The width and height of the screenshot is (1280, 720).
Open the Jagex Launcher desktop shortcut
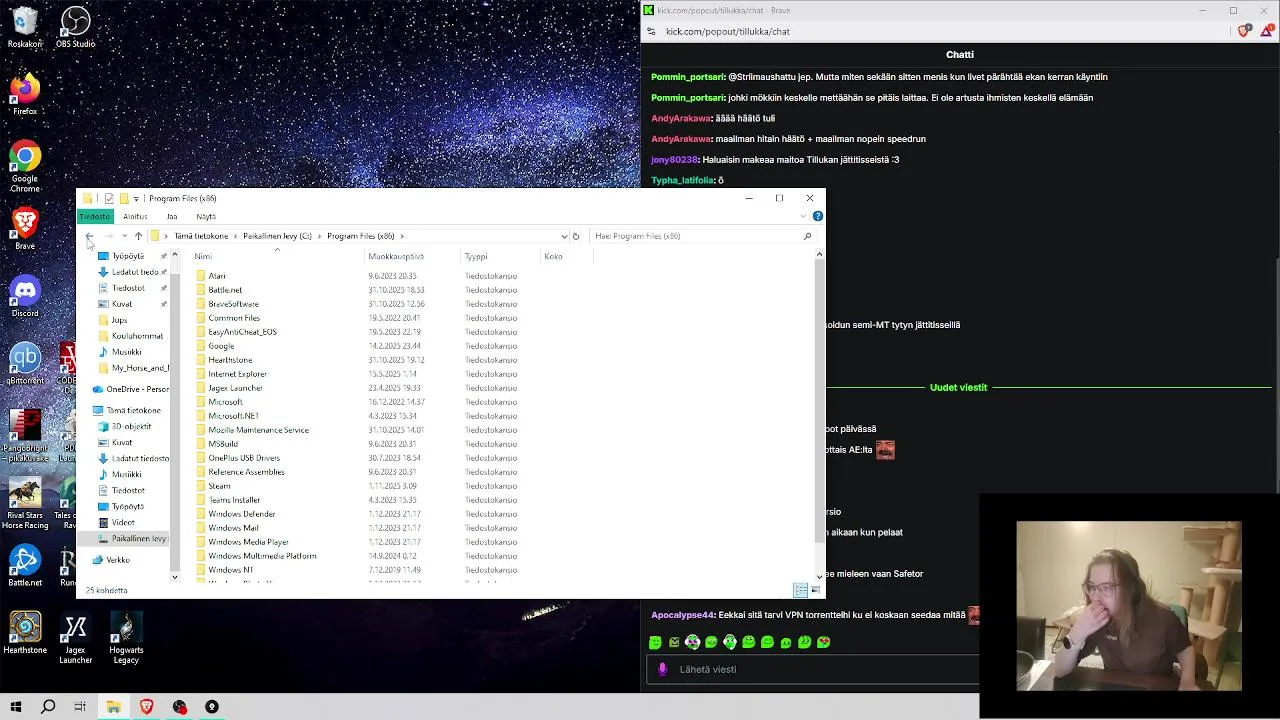pos(75,638)
